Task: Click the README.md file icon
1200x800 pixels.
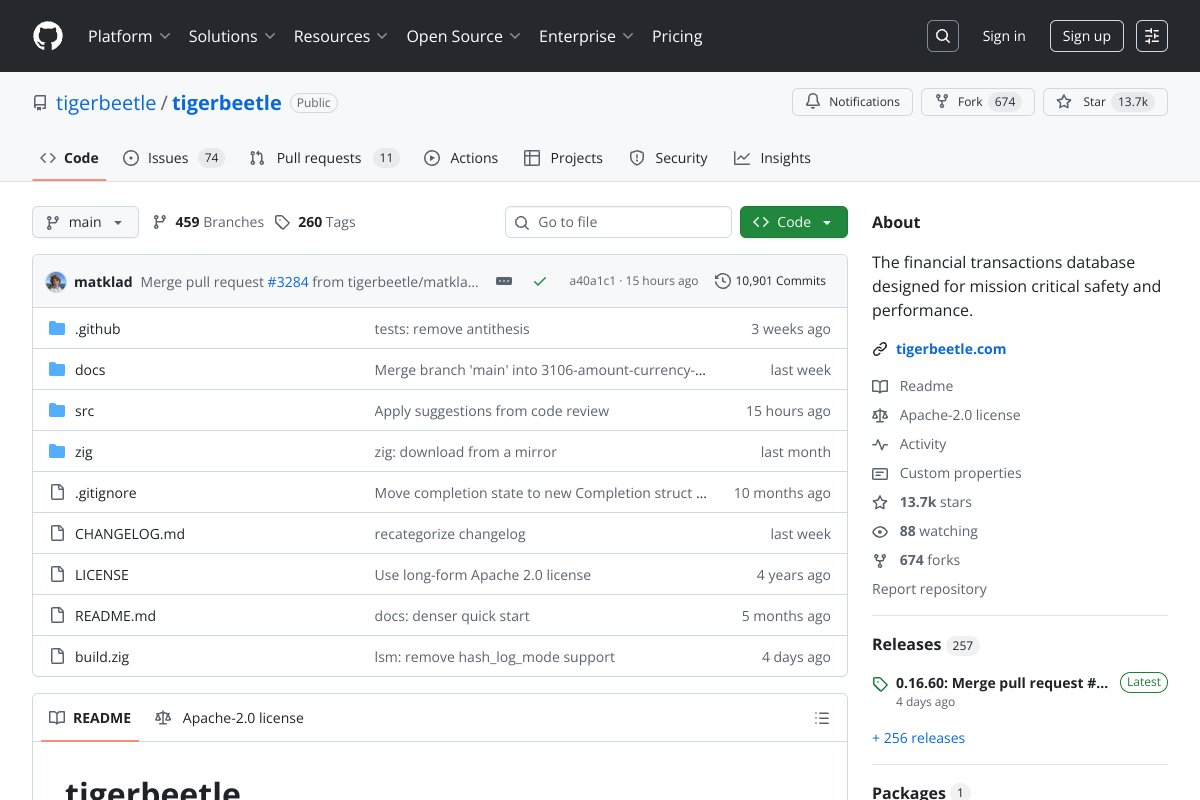Action: coord(57,615)
